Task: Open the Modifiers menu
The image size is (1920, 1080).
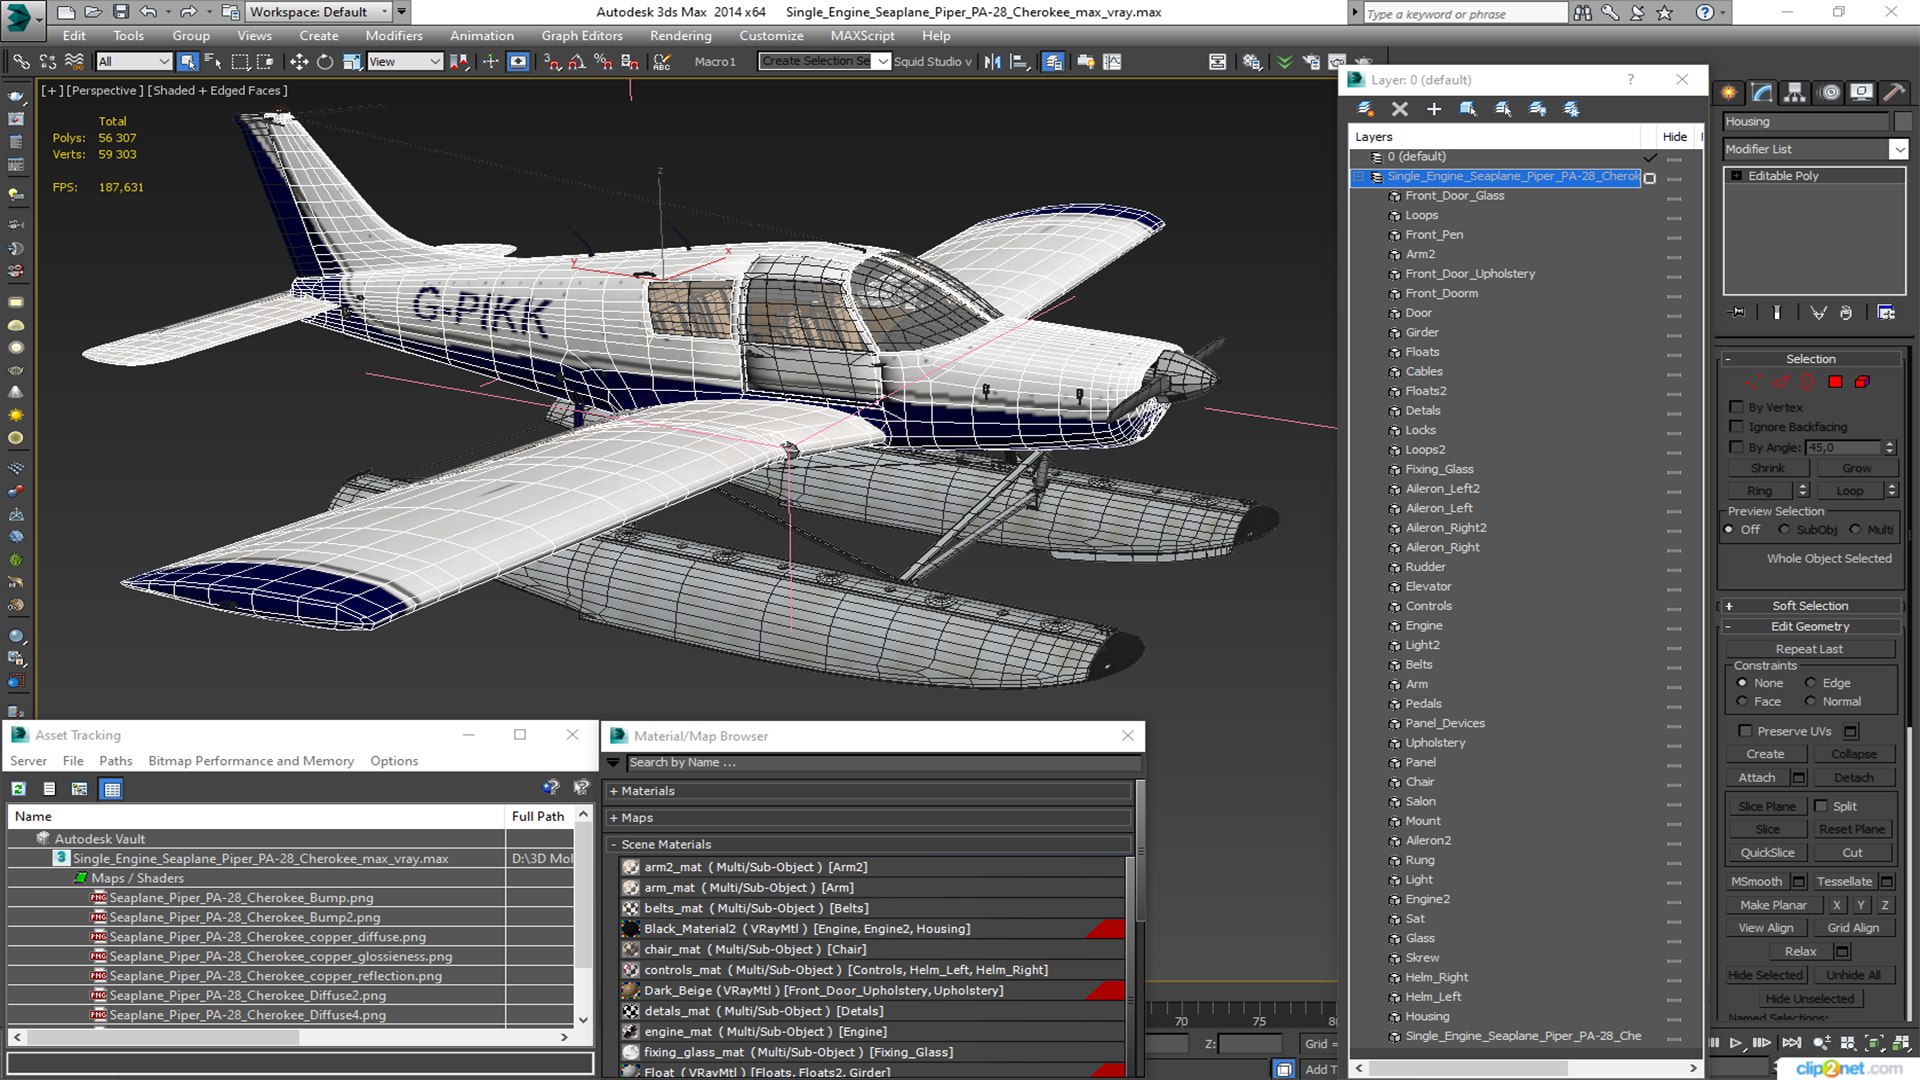Action: [394, 36]
